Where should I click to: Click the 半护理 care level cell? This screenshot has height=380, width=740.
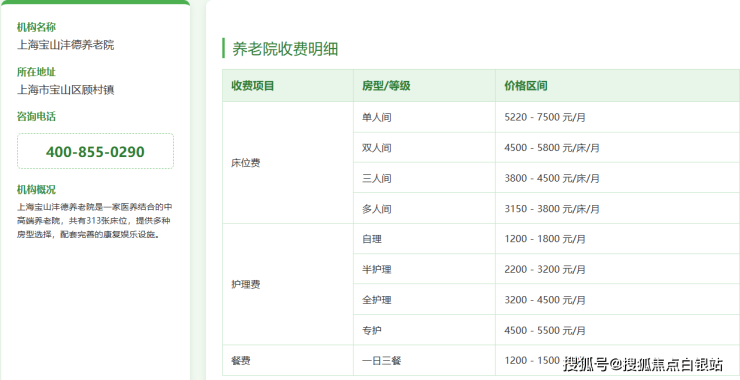pos(424,269)
